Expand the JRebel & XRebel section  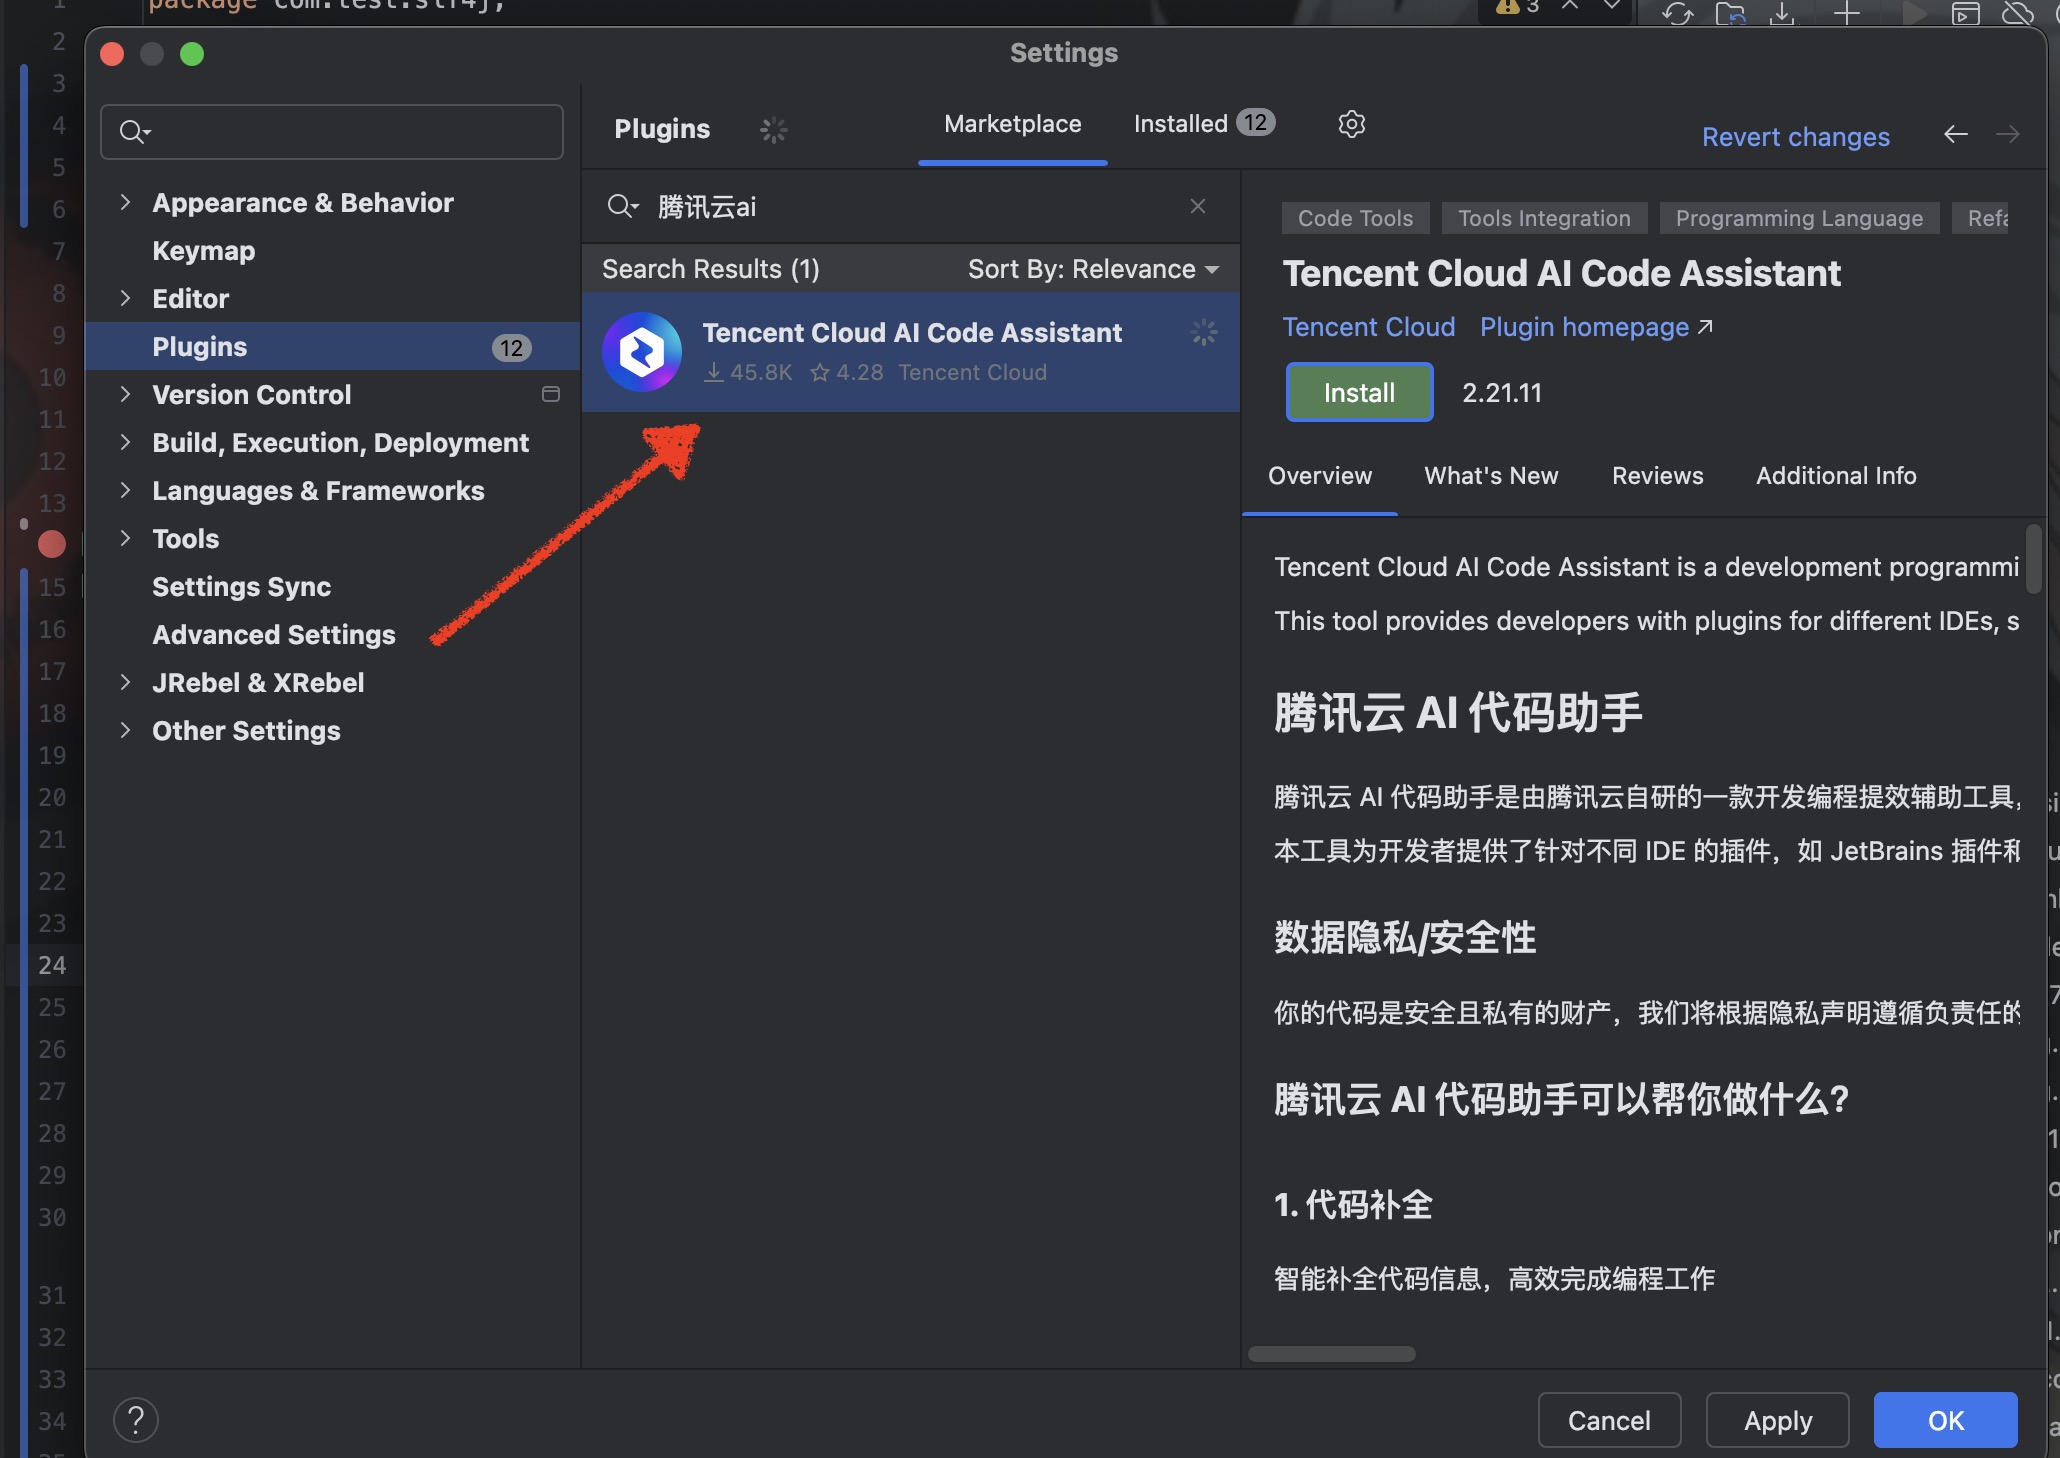(125, 682)
